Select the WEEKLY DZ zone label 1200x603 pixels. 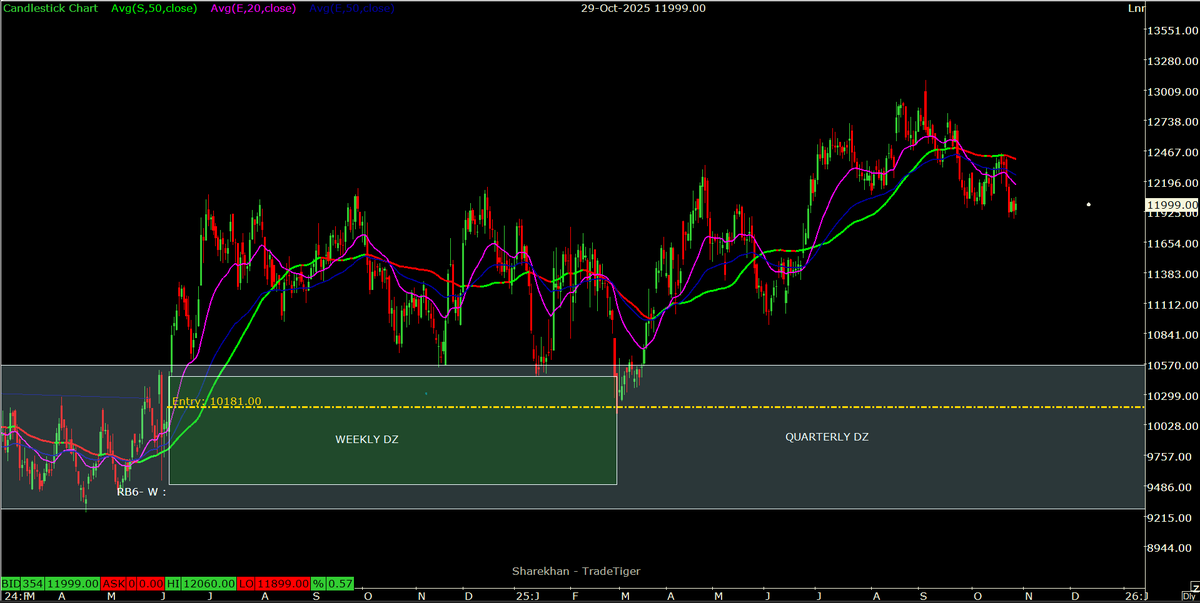coord(367,439)
